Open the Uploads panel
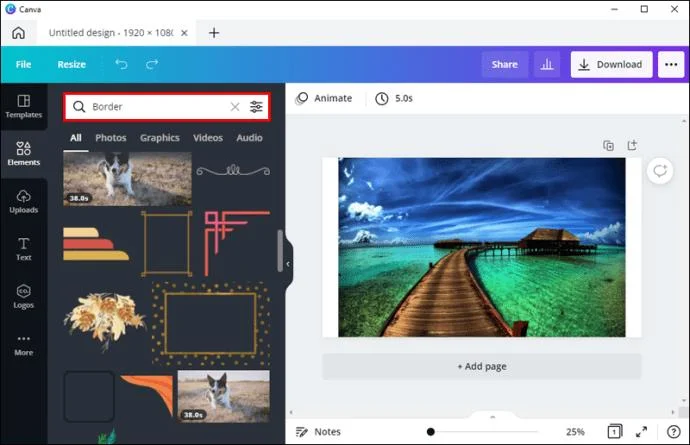This screenshot has width=690, height=445. 23,200
